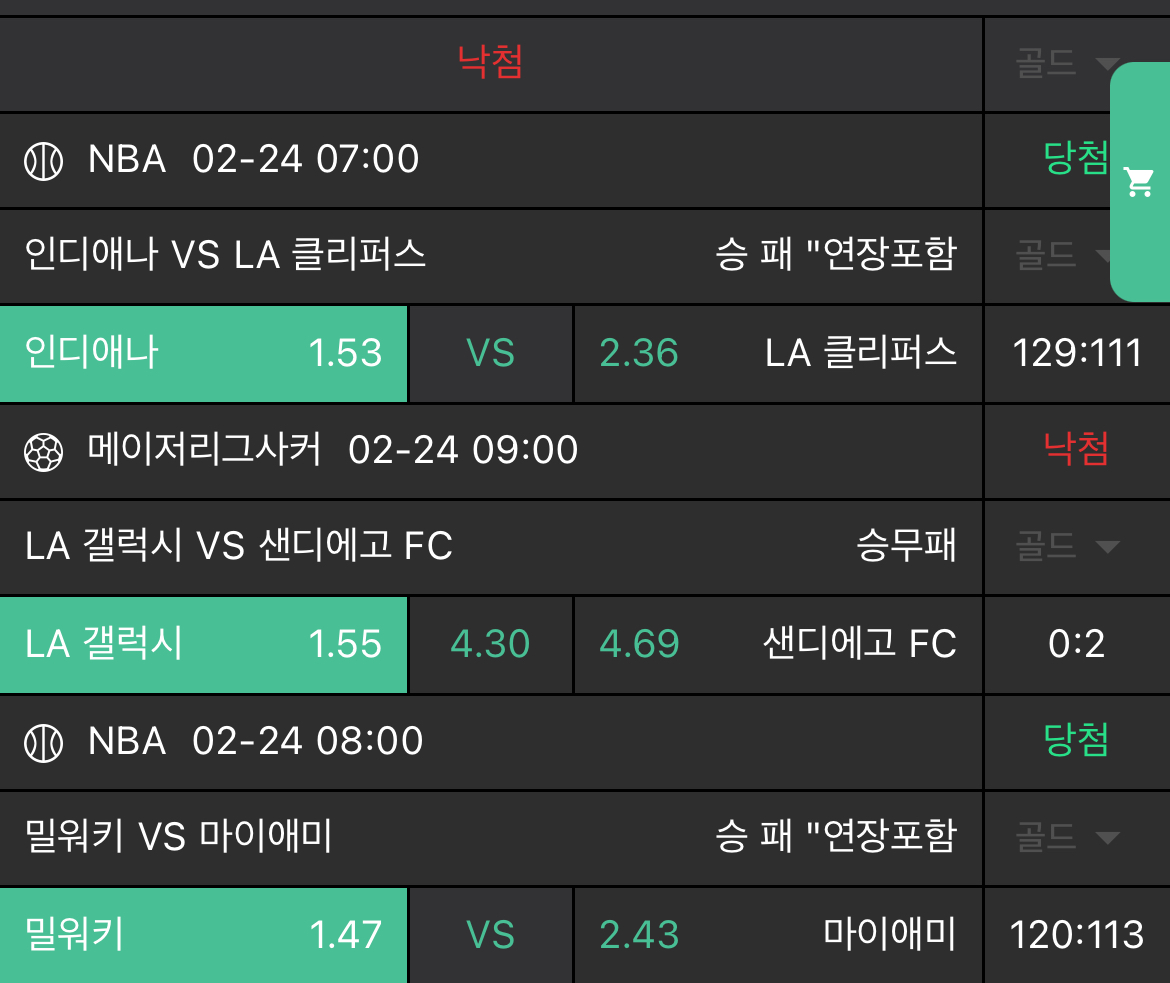Pick draw odds 4.30

pyautogui.click(x=490, y=644)
